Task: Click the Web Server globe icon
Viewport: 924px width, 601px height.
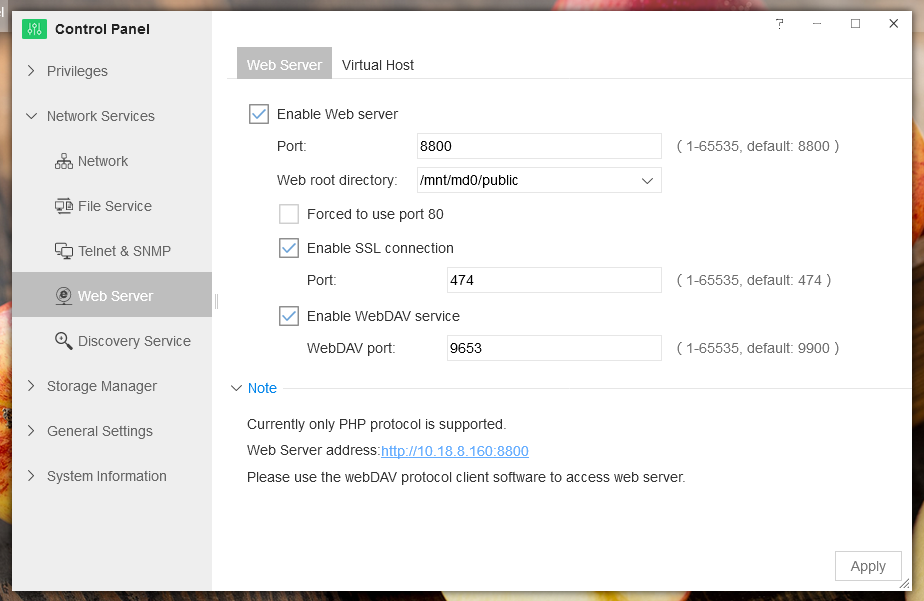Action: point(64,296)
